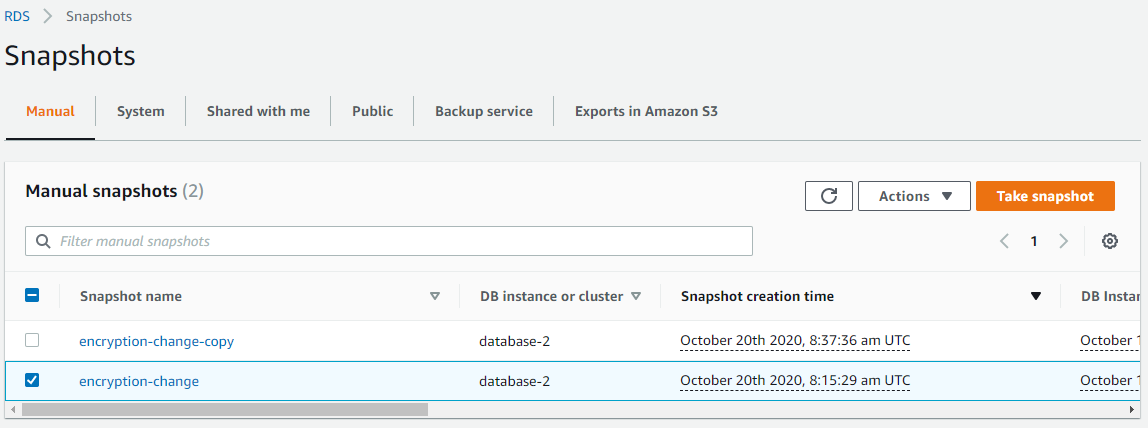The width and height of the screenshot is (1148, 428).
Task: Switch to the System tab
Action: [x=141, y=111]
